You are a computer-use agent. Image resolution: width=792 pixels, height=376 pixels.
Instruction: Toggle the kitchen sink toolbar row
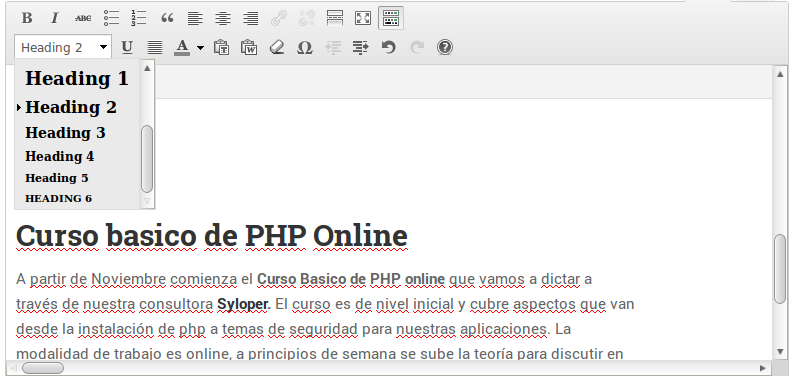pos(391,18)
